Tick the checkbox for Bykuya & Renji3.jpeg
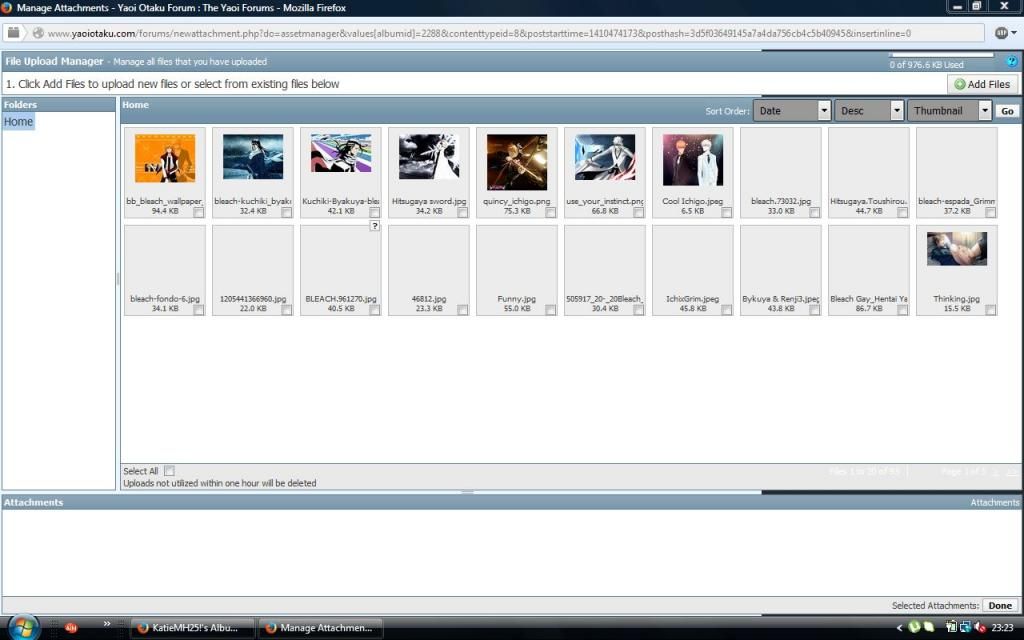 tap(814, 310)
